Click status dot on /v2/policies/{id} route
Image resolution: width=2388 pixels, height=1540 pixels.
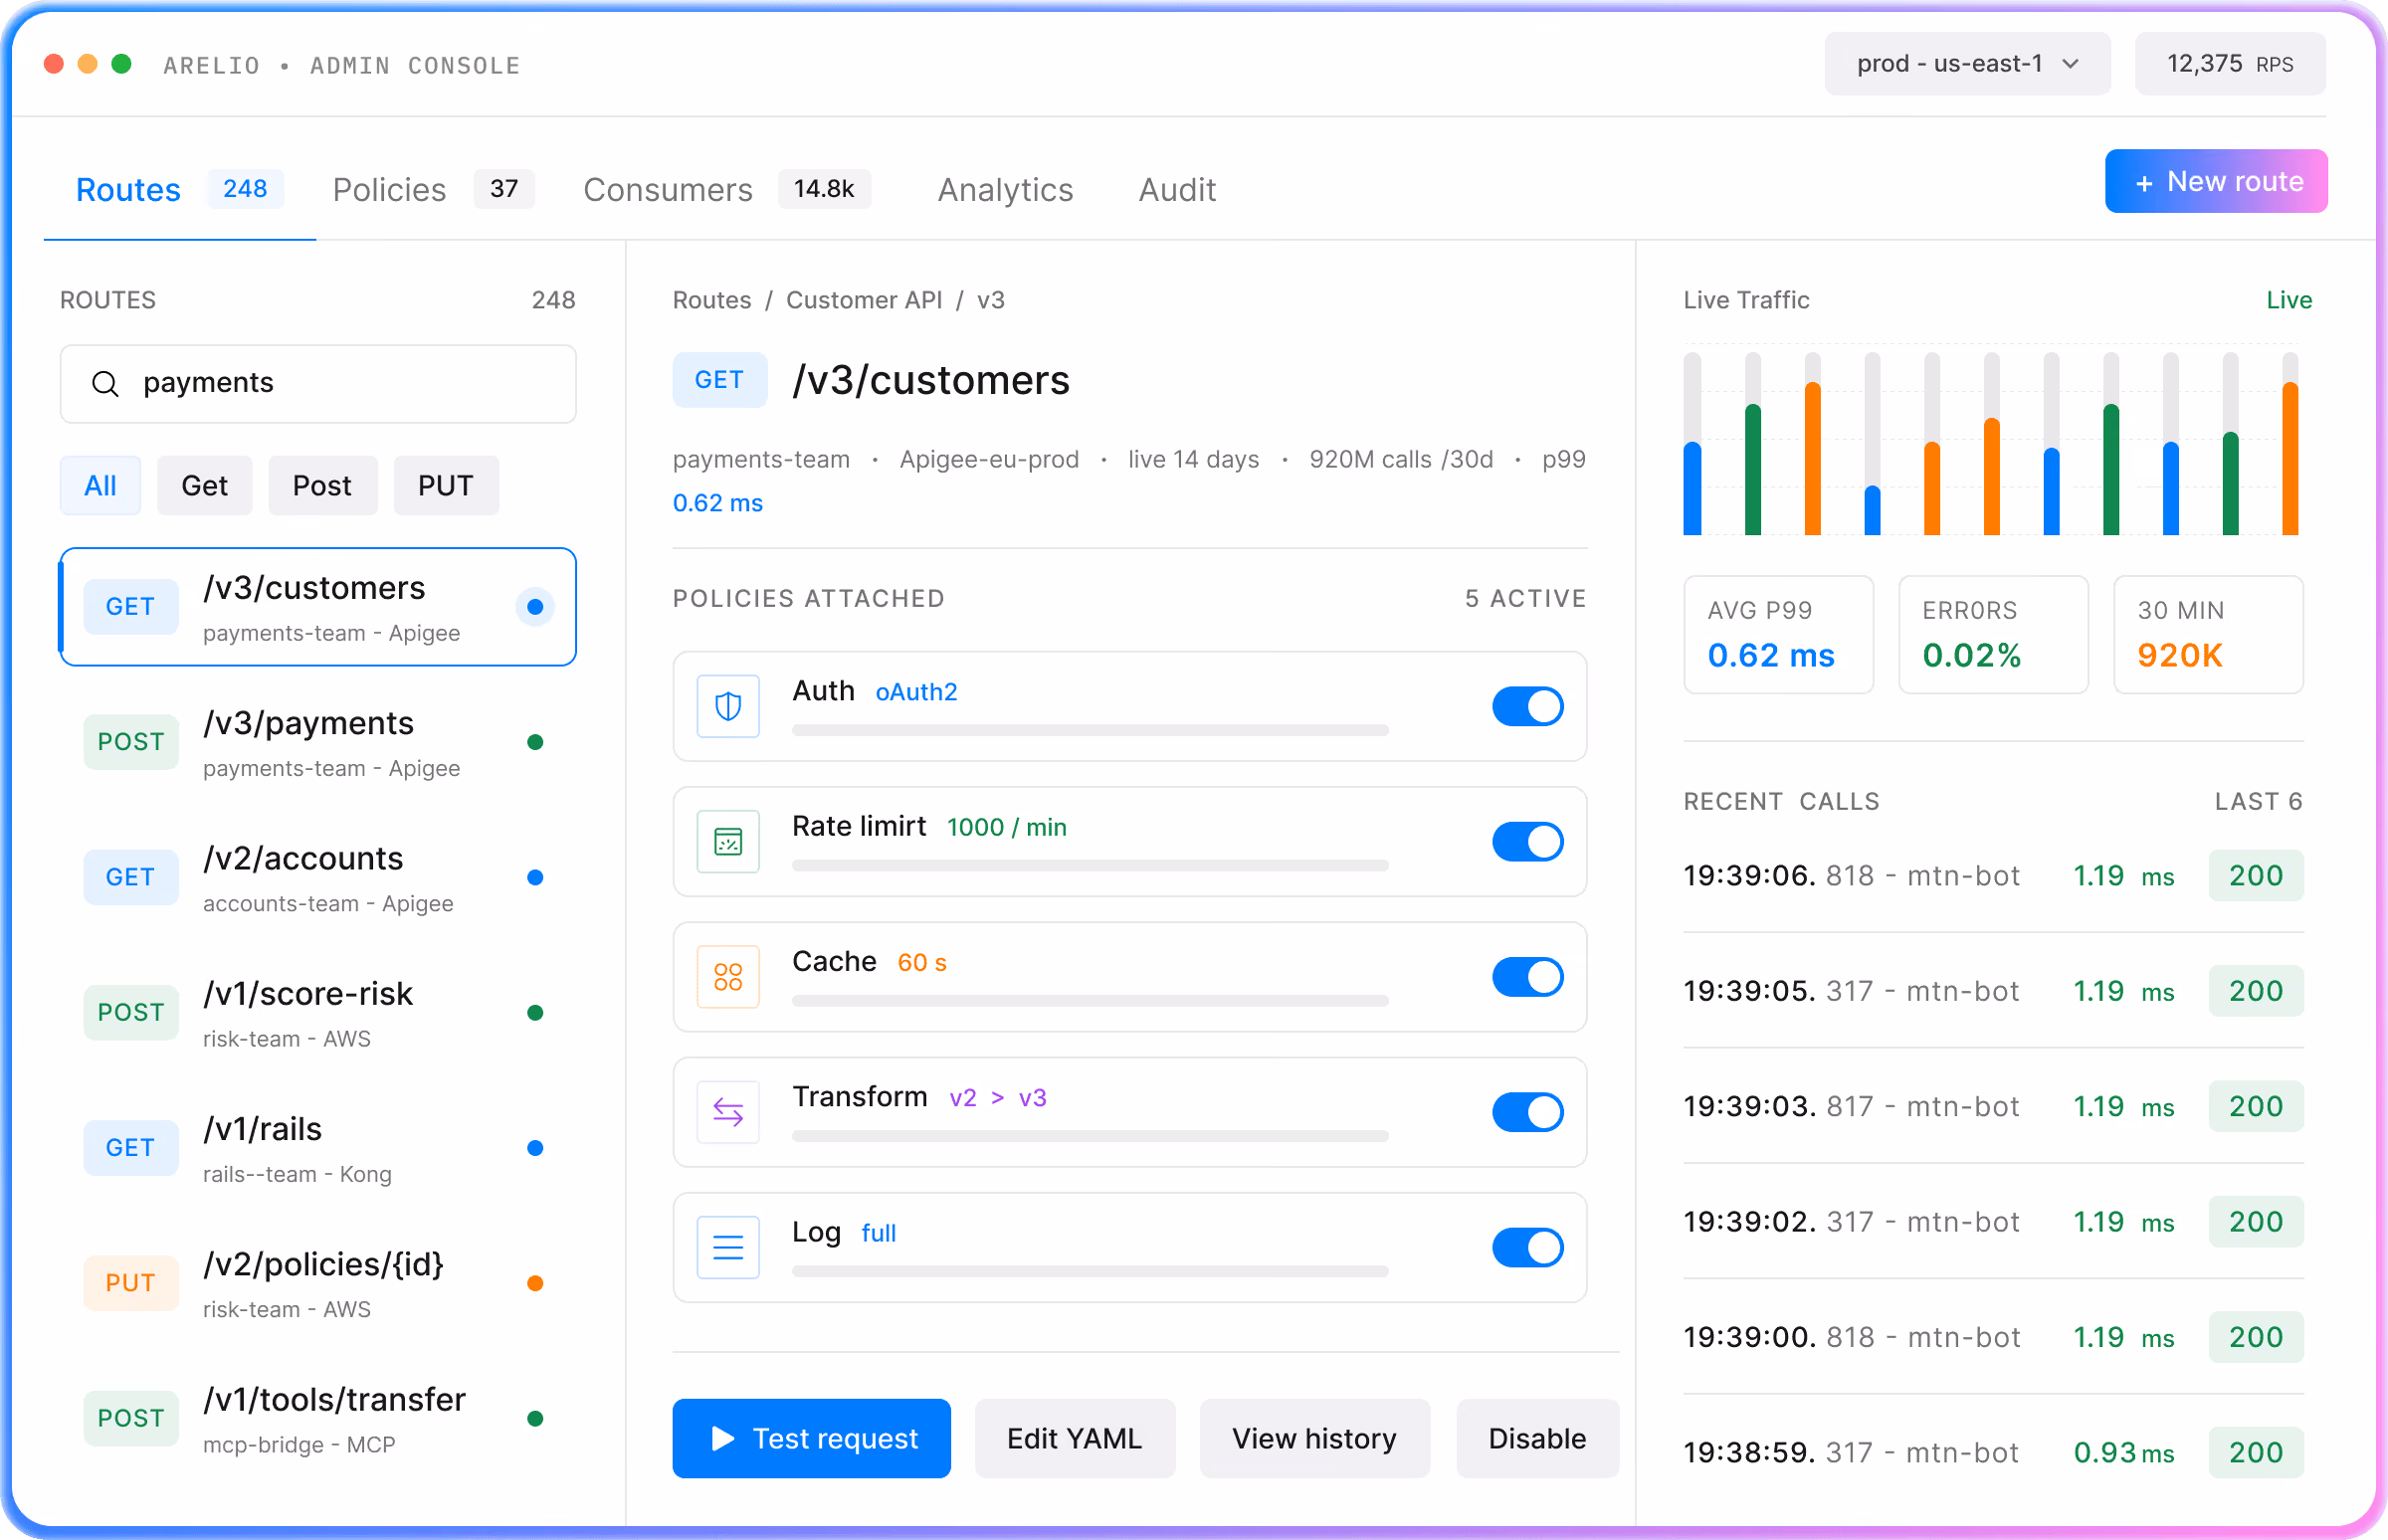[535, 1283]
